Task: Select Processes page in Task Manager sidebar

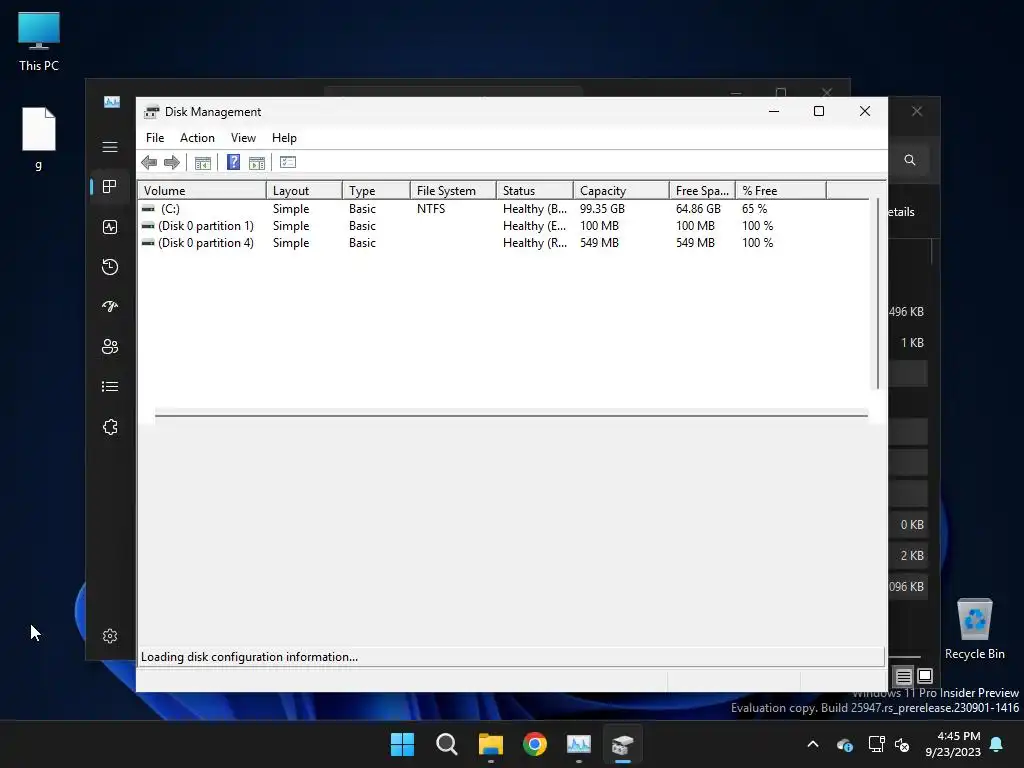Action: pos(110,187)
